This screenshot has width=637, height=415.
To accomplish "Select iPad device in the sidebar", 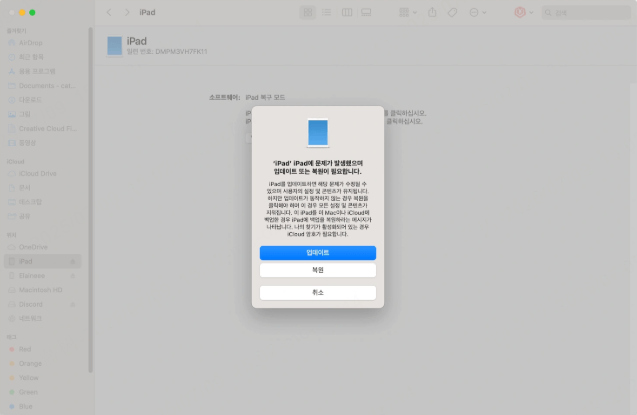I will pyautogui.click(x=42, y=261).
